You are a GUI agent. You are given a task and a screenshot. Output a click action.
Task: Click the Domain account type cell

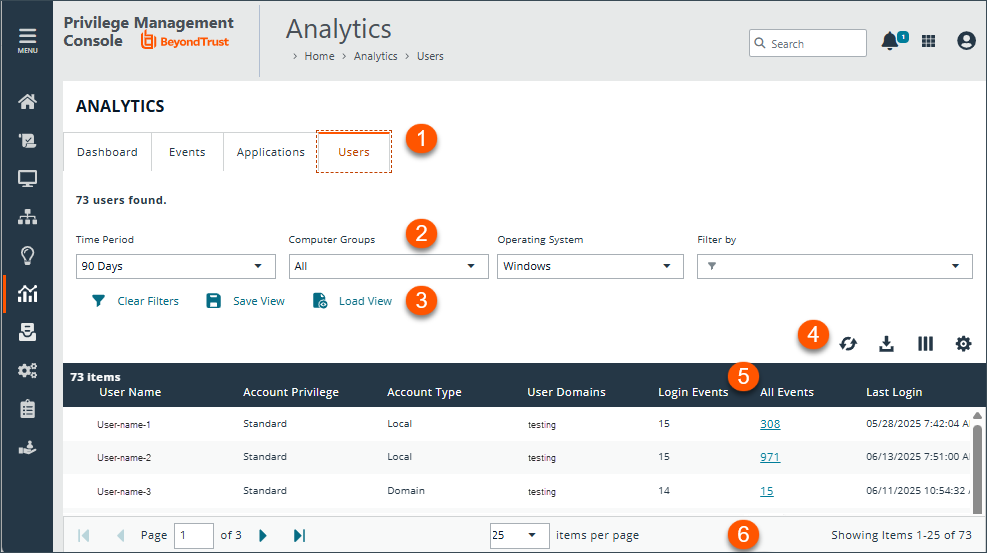coord(406,491)
